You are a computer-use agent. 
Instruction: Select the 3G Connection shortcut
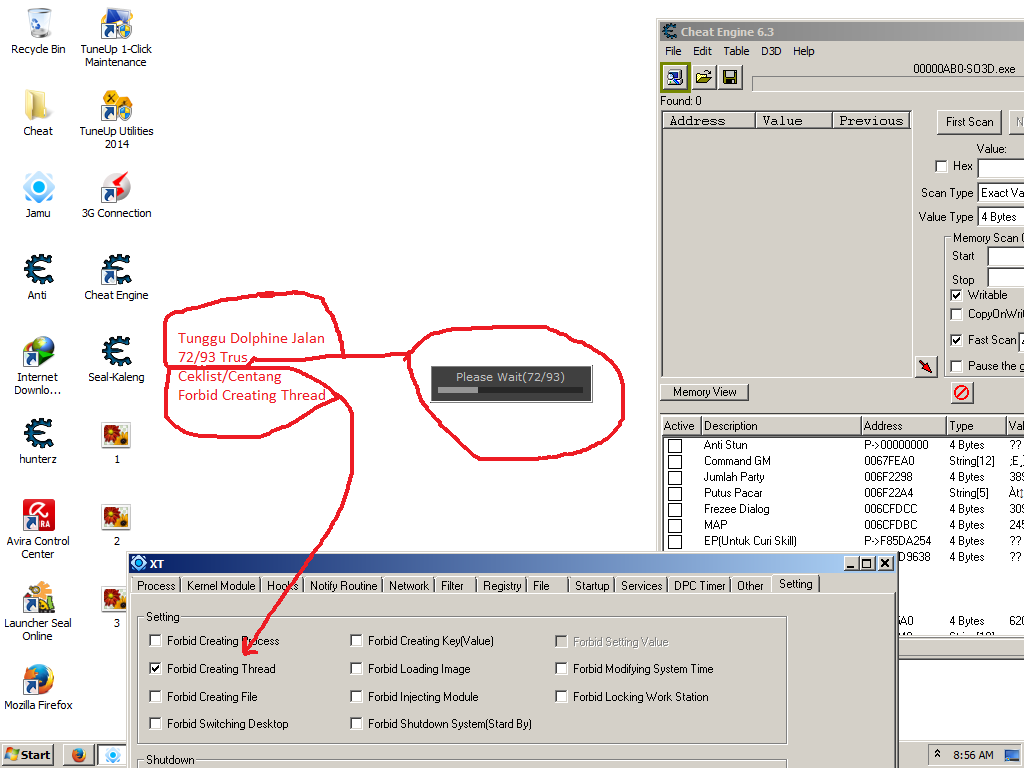point(116,195)
